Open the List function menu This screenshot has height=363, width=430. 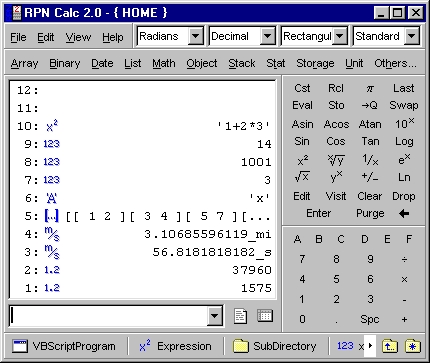133,63
